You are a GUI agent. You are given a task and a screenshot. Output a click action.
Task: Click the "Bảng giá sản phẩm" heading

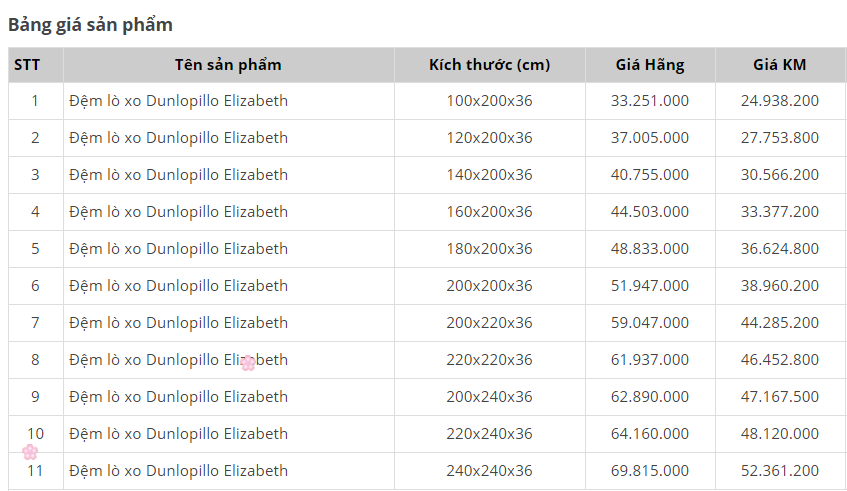[x=90, y=24]
